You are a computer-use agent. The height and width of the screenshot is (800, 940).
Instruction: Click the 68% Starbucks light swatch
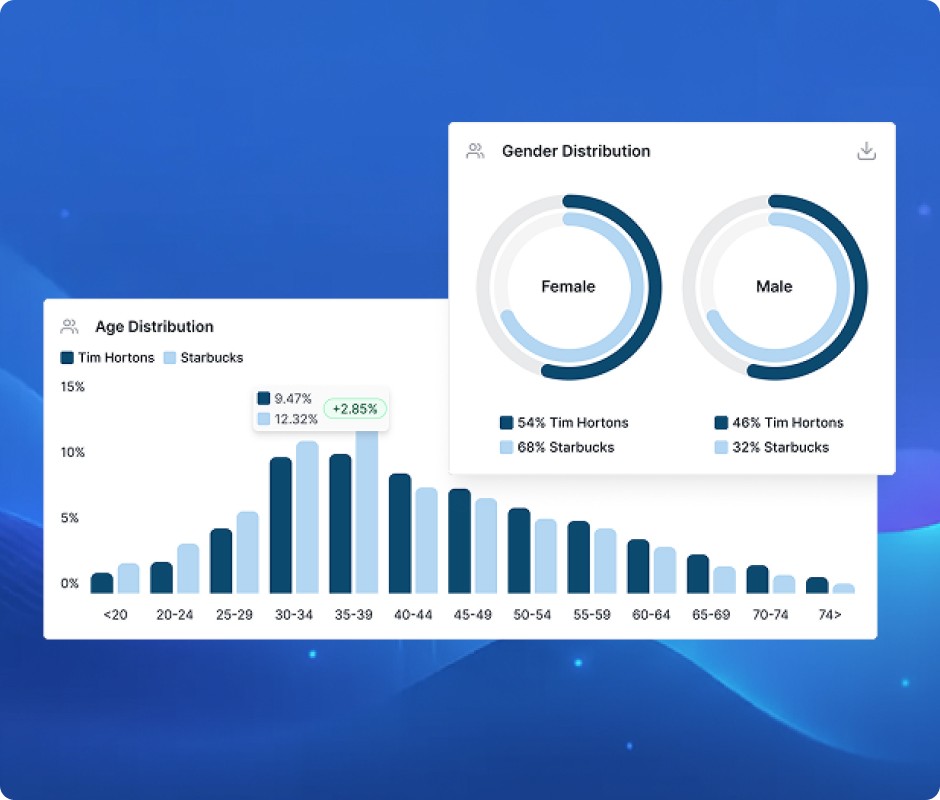506,447
